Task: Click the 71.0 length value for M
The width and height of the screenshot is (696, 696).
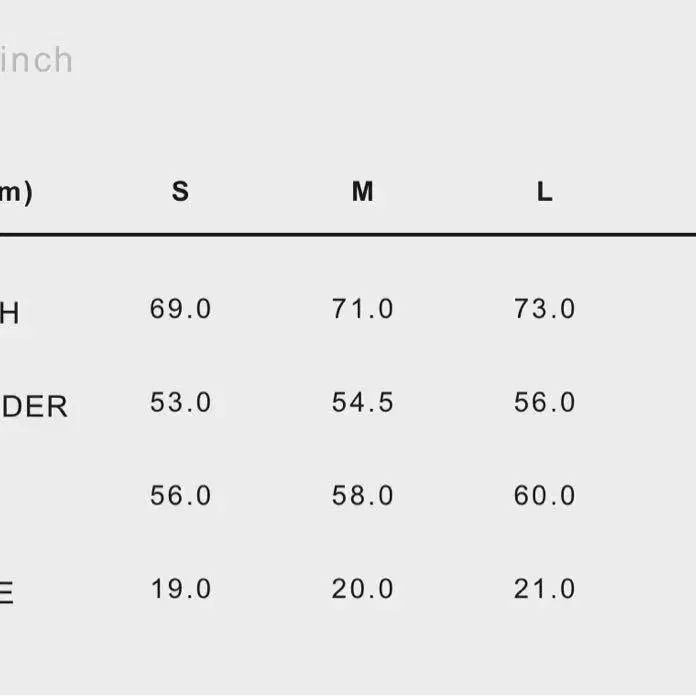Action: (362, 308)
